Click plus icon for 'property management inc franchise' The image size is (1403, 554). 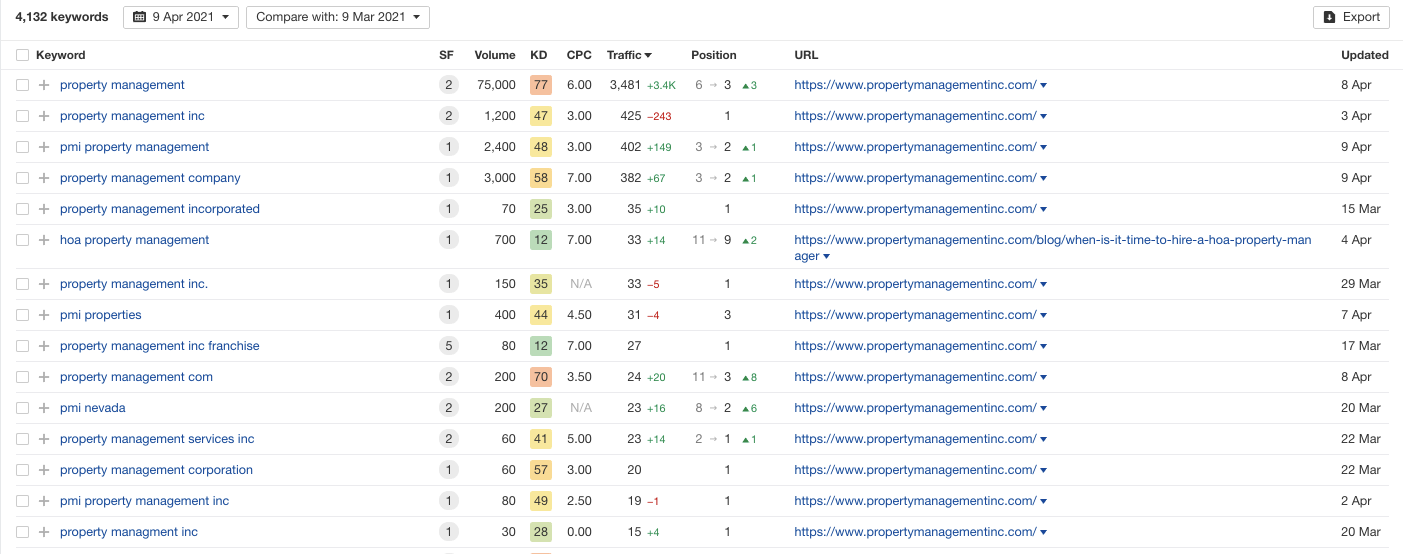click(x=44, y=346)
